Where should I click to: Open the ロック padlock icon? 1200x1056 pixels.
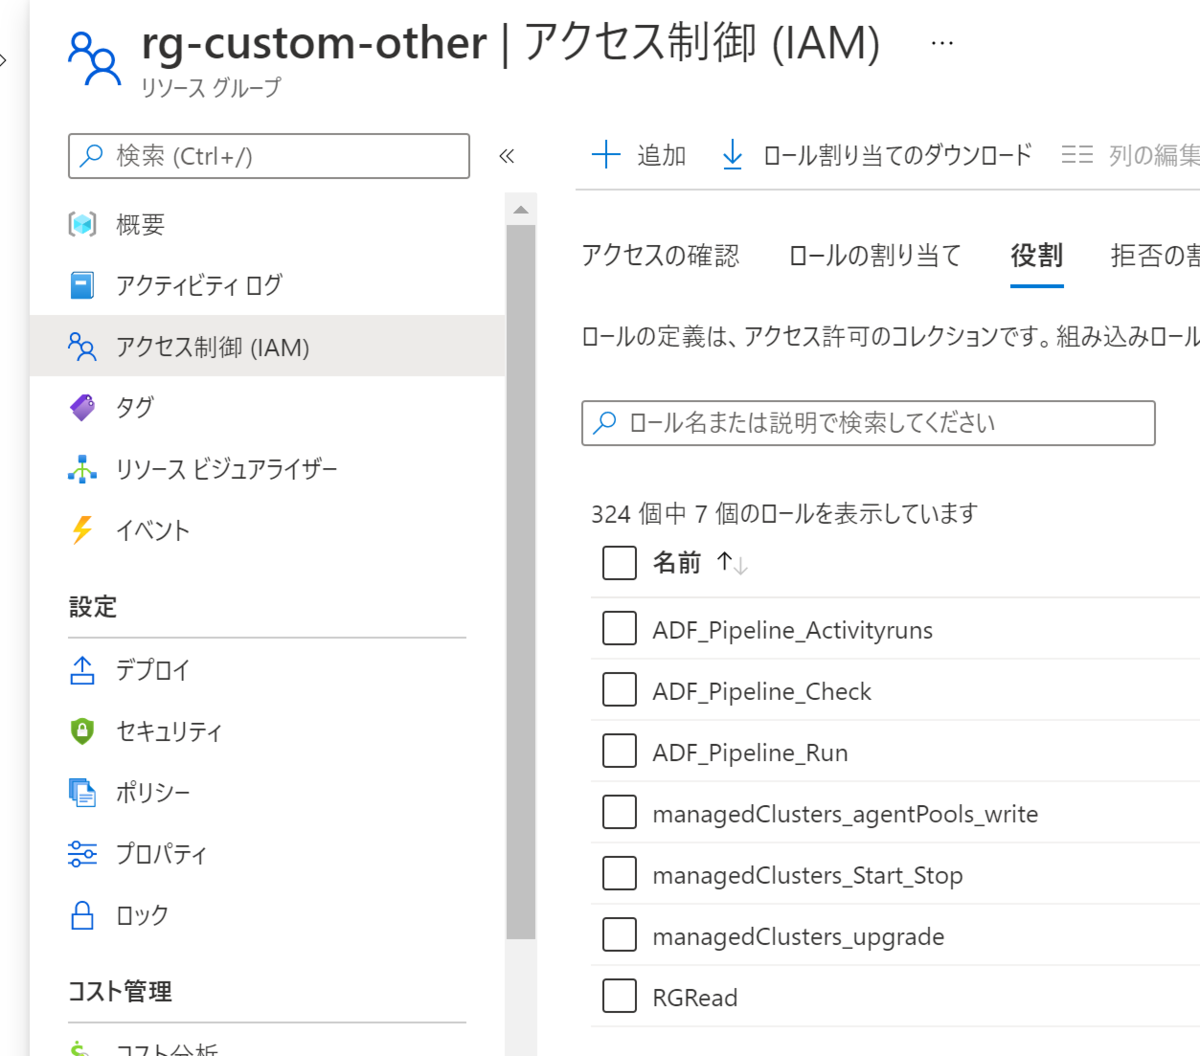pos(82,915)
